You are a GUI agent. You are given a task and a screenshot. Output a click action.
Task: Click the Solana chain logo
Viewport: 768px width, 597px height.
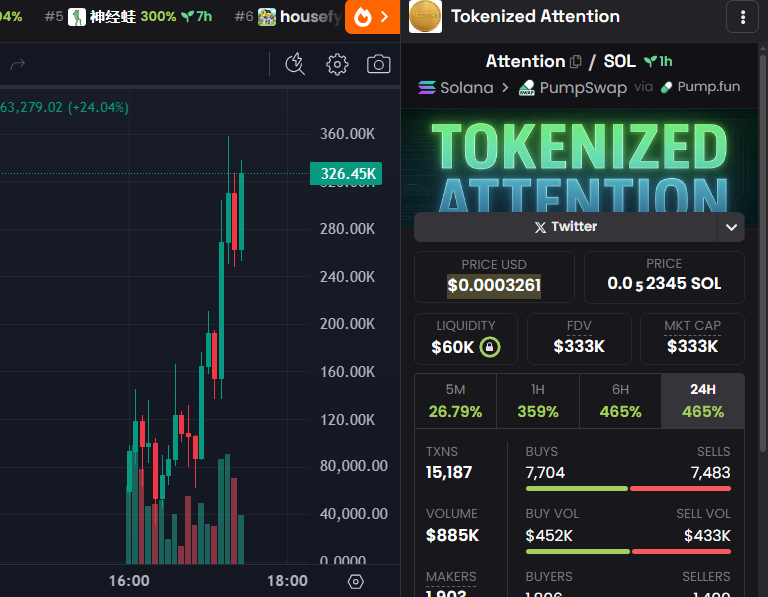coord(427,88)
